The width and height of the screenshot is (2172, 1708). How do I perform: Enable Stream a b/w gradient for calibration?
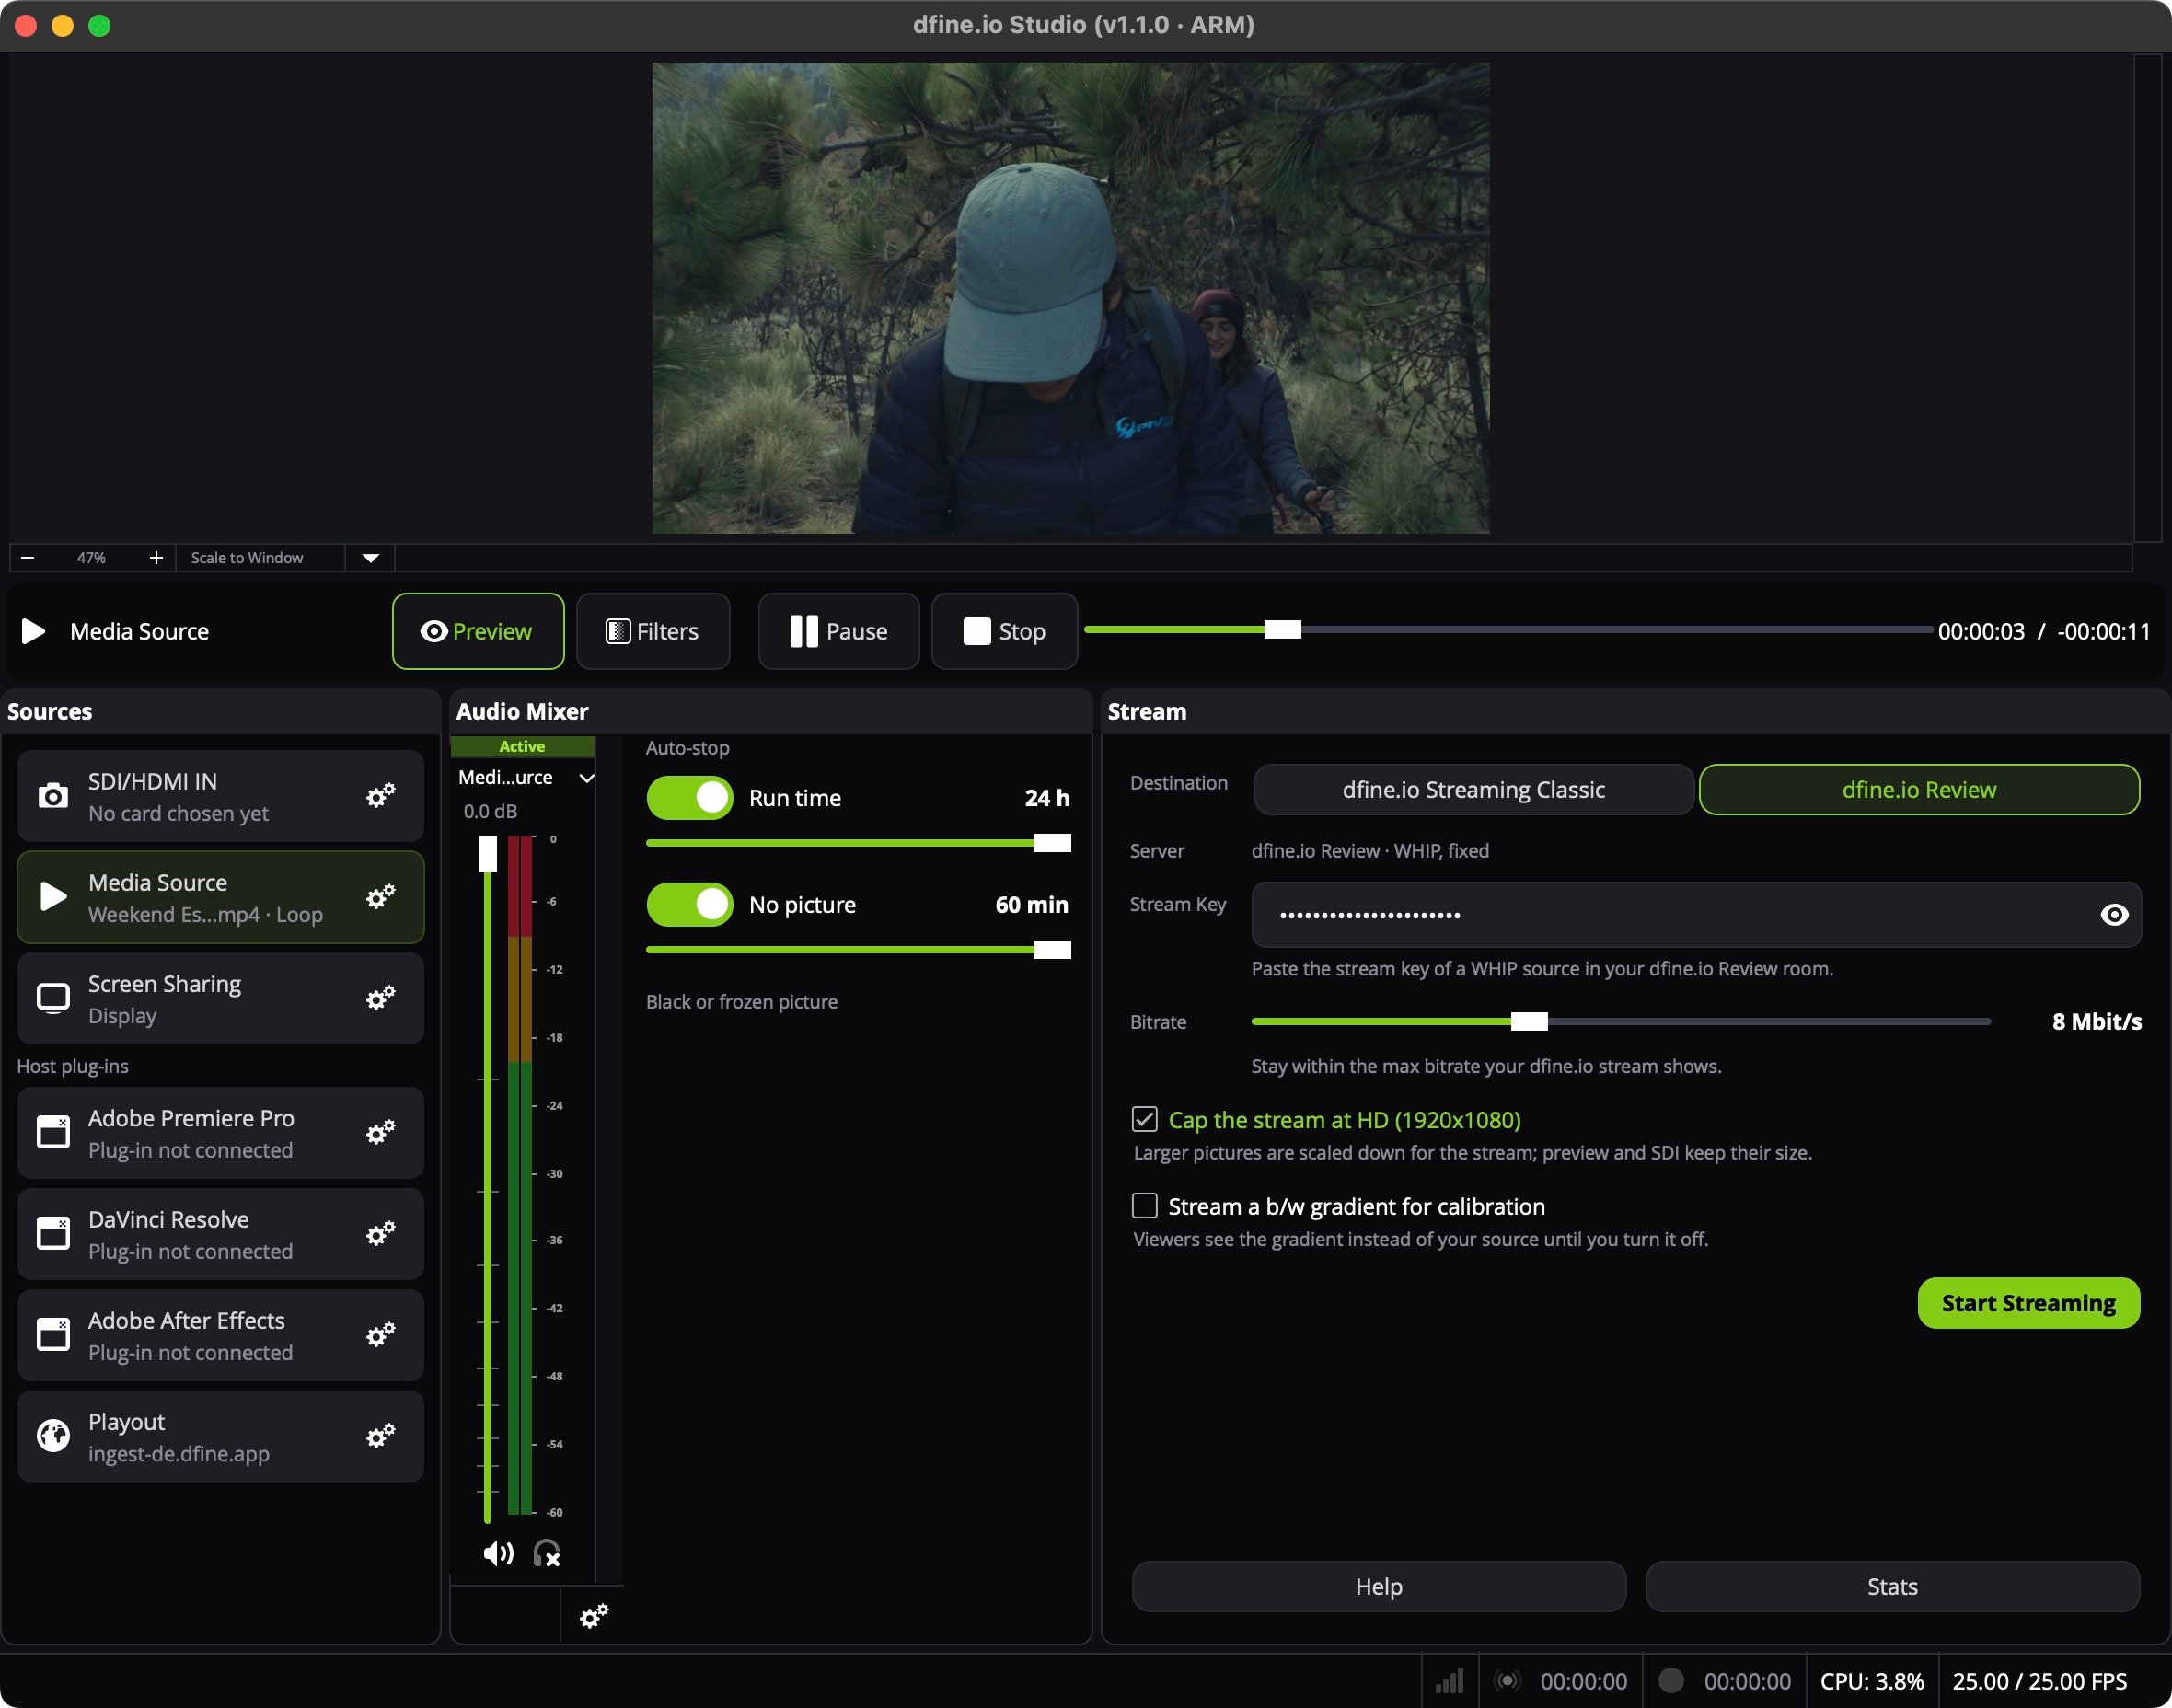click(x=1144, y=1206)
